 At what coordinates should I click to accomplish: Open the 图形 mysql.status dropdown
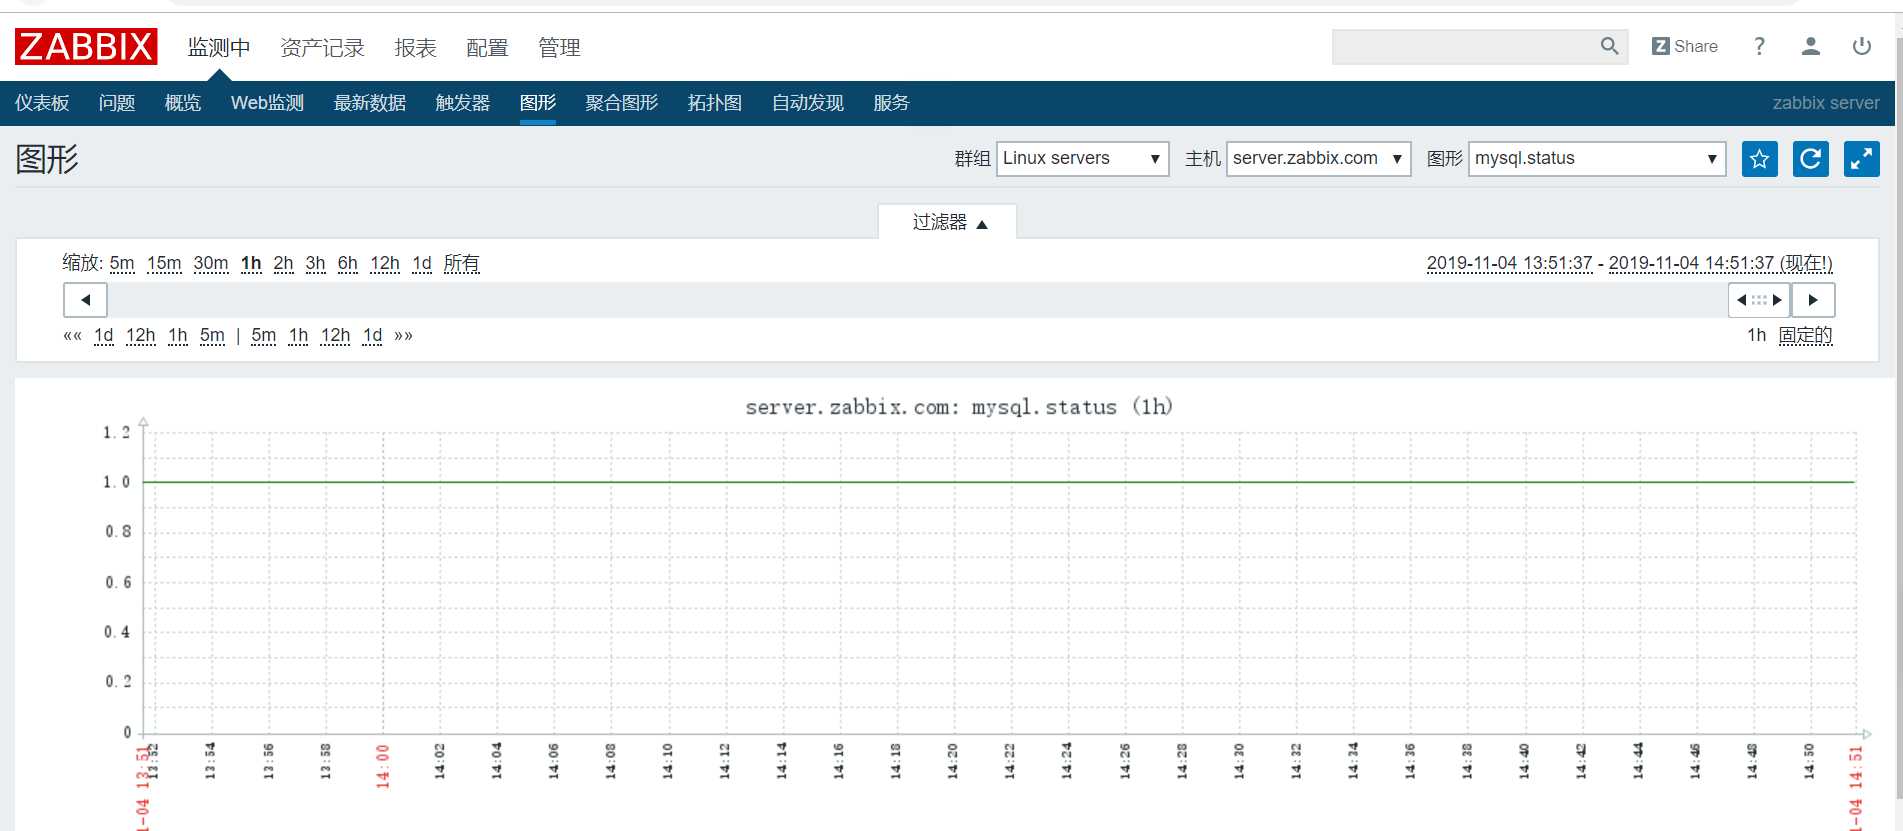point(1597,158)
